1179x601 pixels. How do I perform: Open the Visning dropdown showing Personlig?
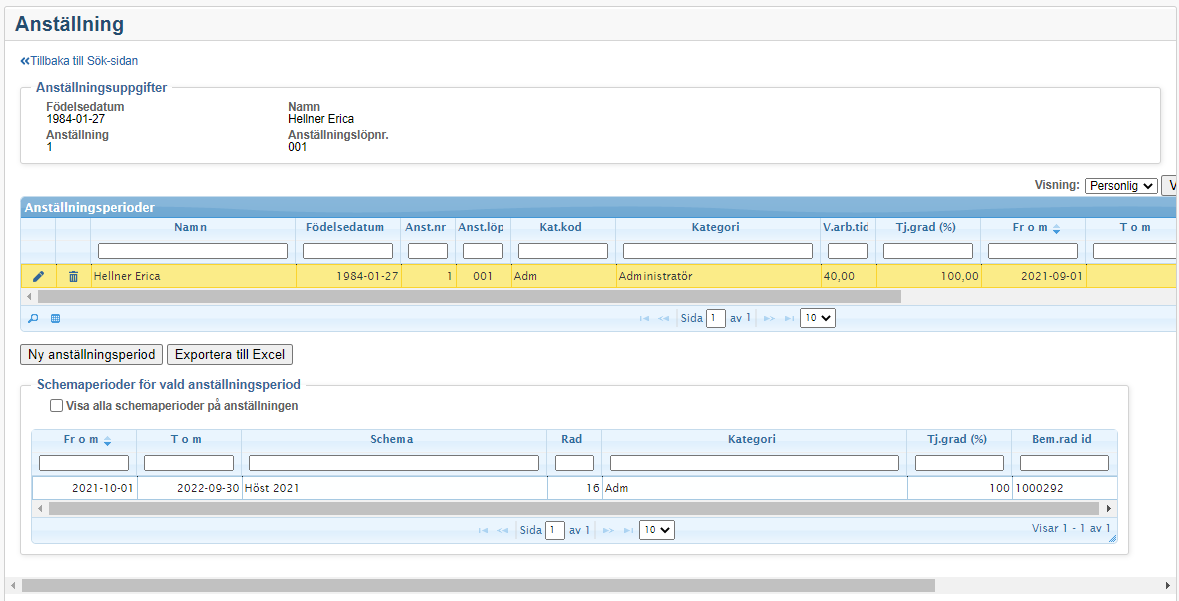tap(1120, 186)
